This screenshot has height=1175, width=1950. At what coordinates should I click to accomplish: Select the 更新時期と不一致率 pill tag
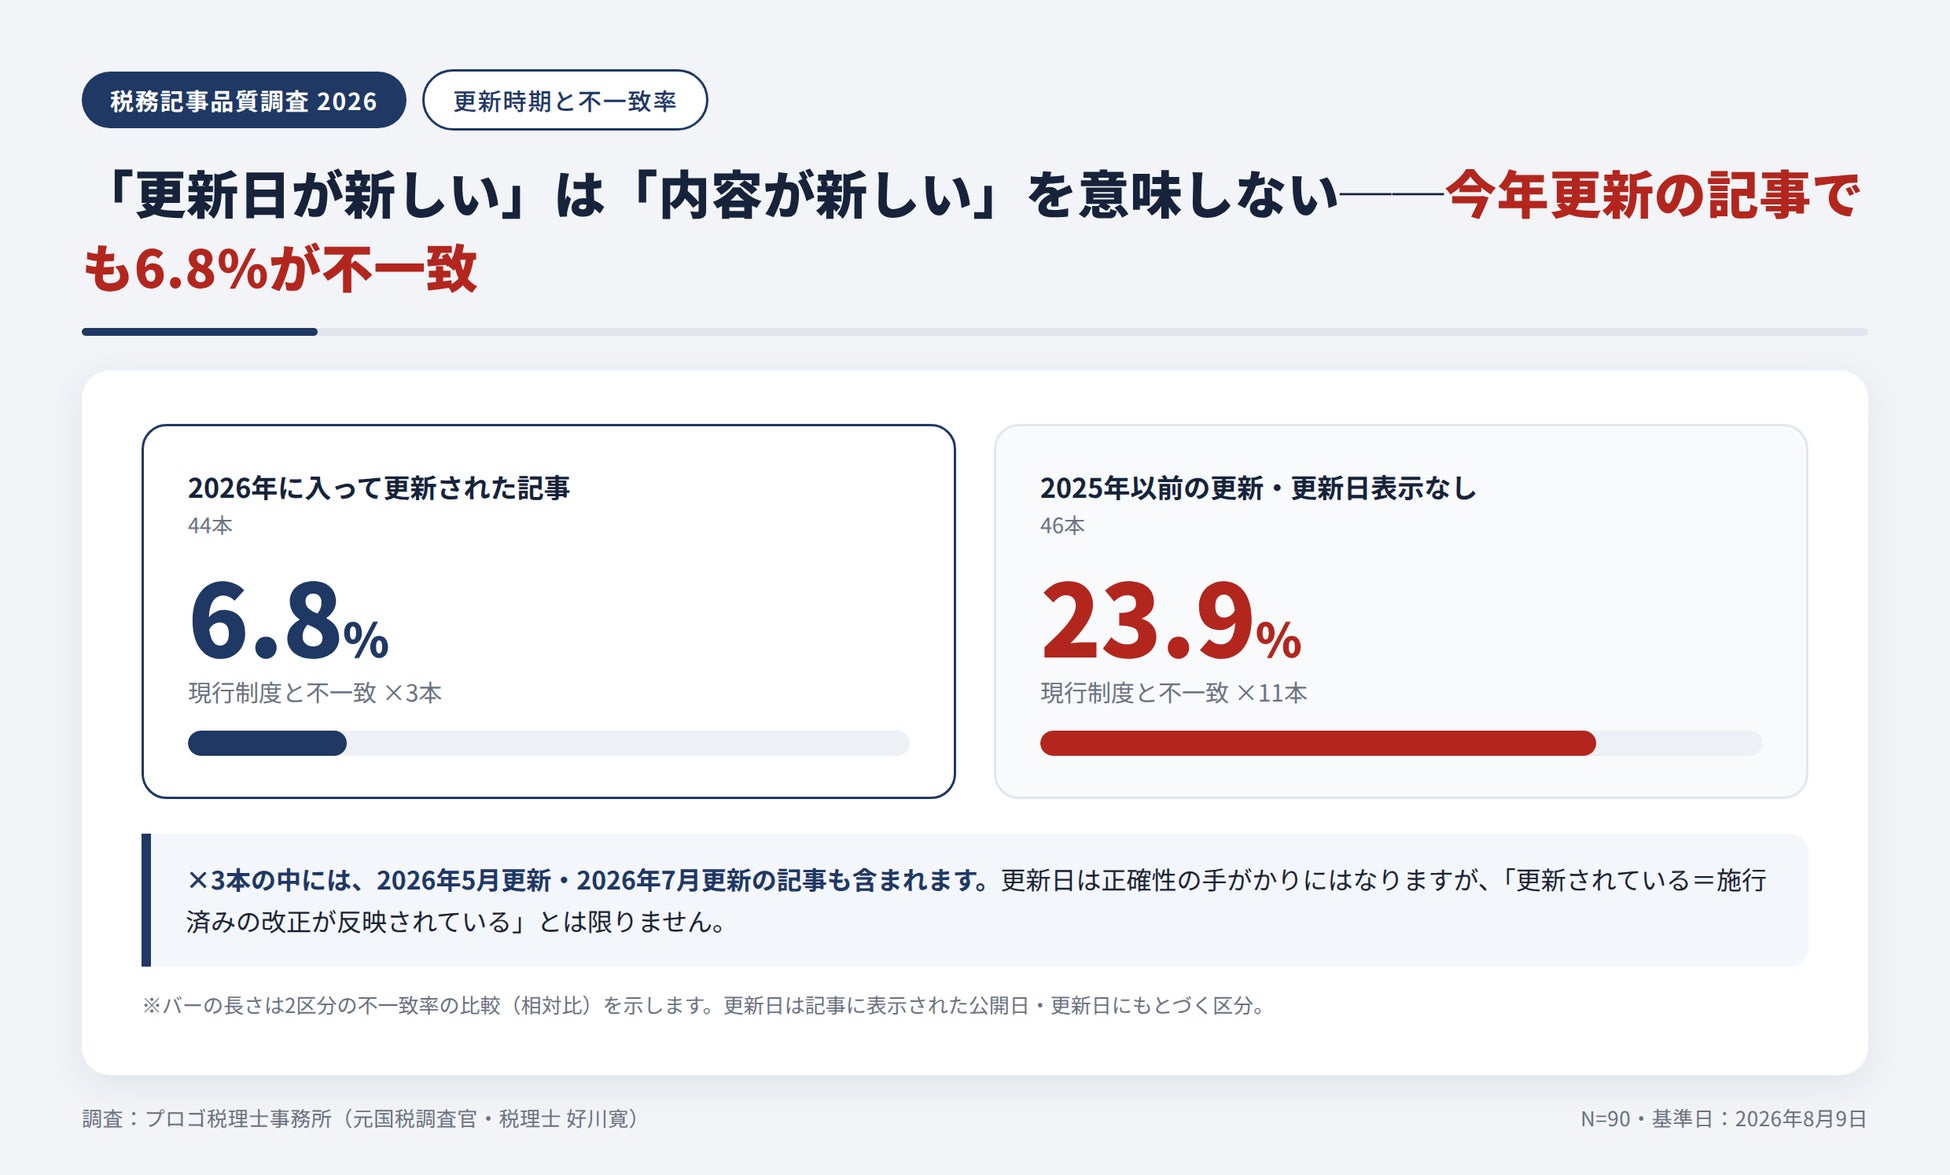565,100
